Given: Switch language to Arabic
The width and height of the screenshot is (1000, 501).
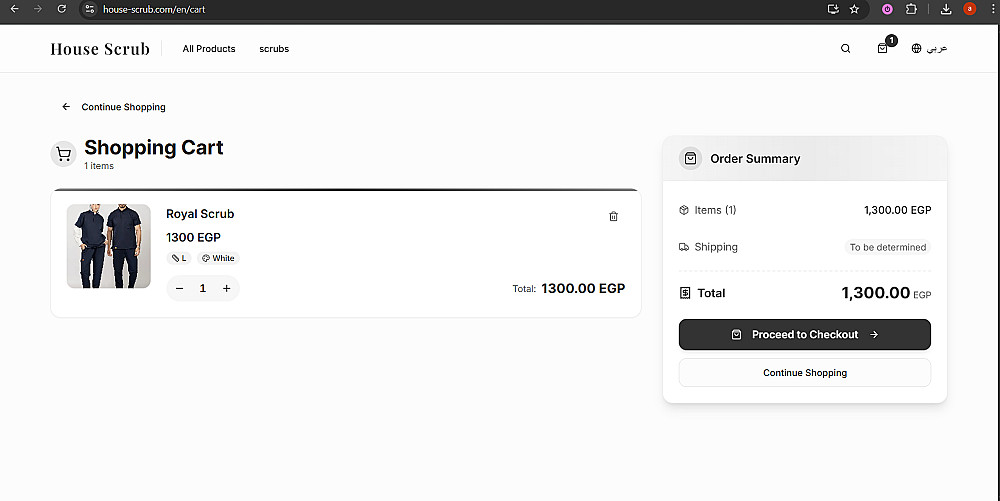Looking at the screenshot, I should click(x=930, y=49).
